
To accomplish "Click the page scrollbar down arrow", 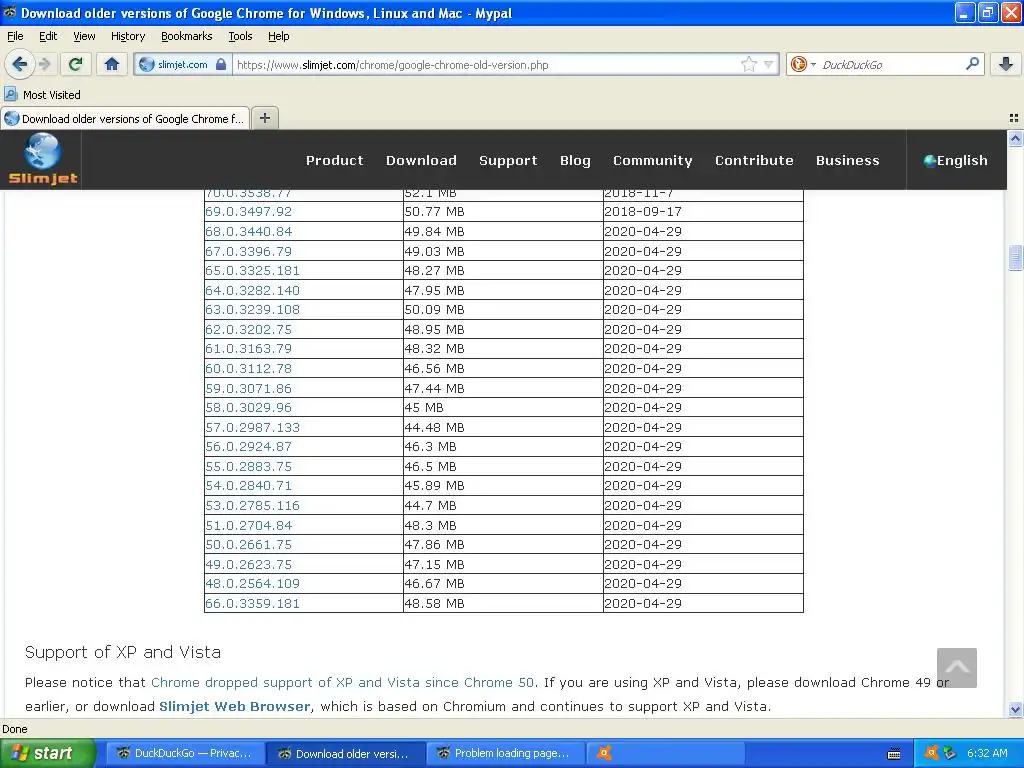I will click(x=1015, y=709).
